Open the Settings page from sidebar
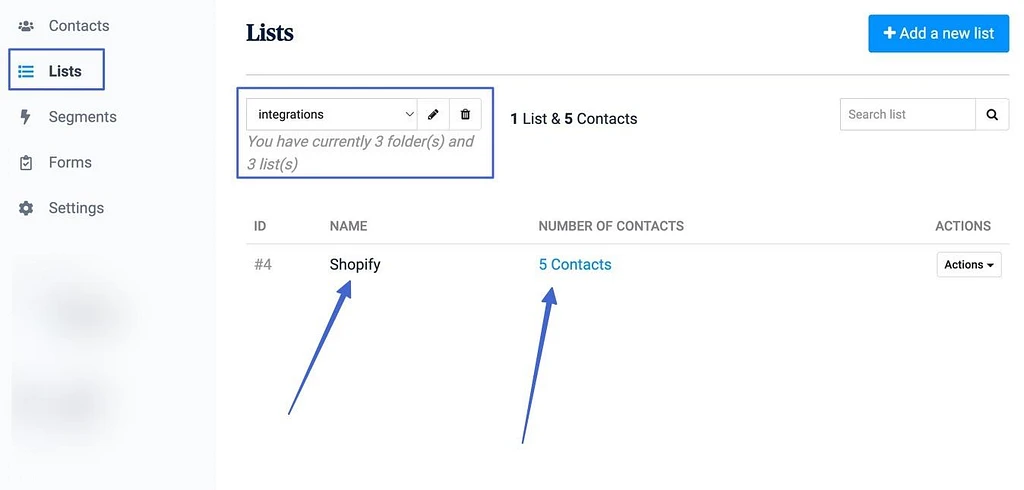This screenshot has height=490, width=1024. 76,208
